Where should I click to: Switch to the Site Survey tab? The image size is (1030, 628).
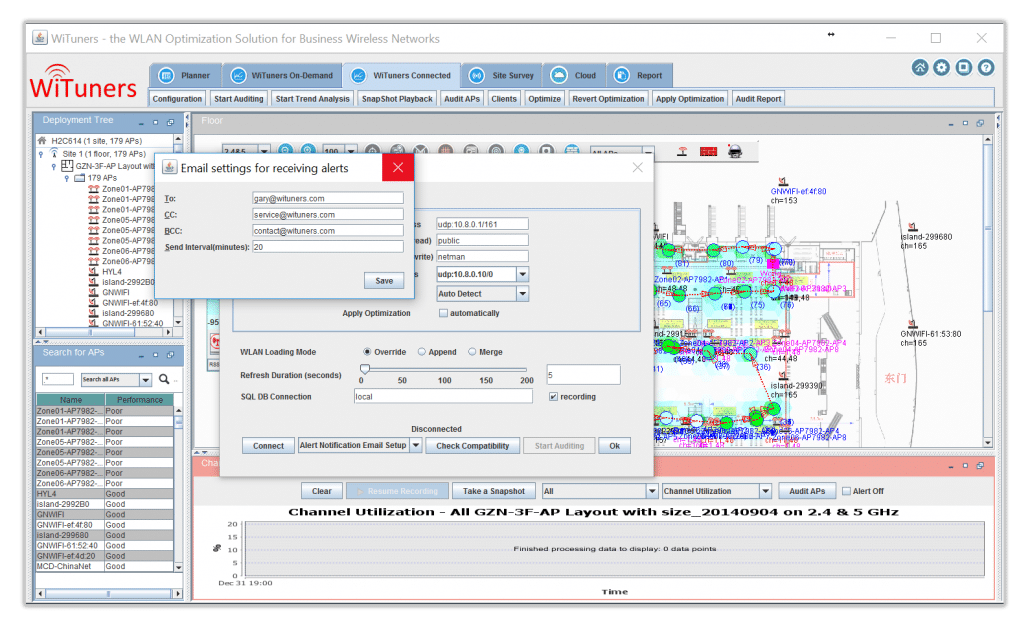[502, 76]
